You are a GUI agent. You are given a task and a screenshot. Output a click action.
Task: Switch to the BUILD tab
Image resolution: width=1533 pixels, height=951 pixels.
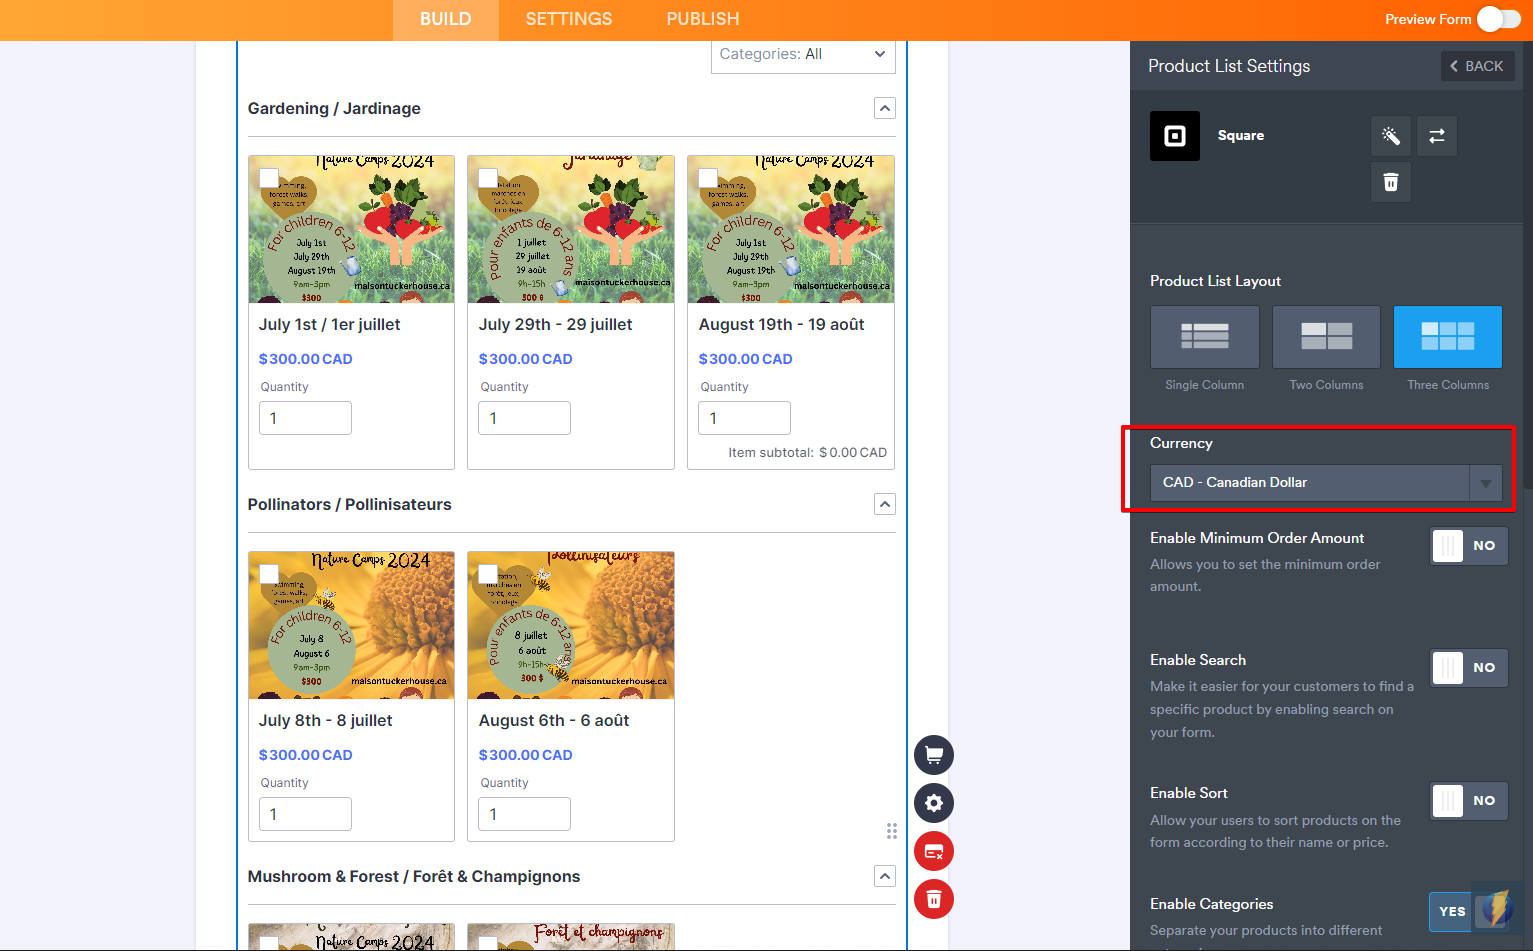coord(445,19)
